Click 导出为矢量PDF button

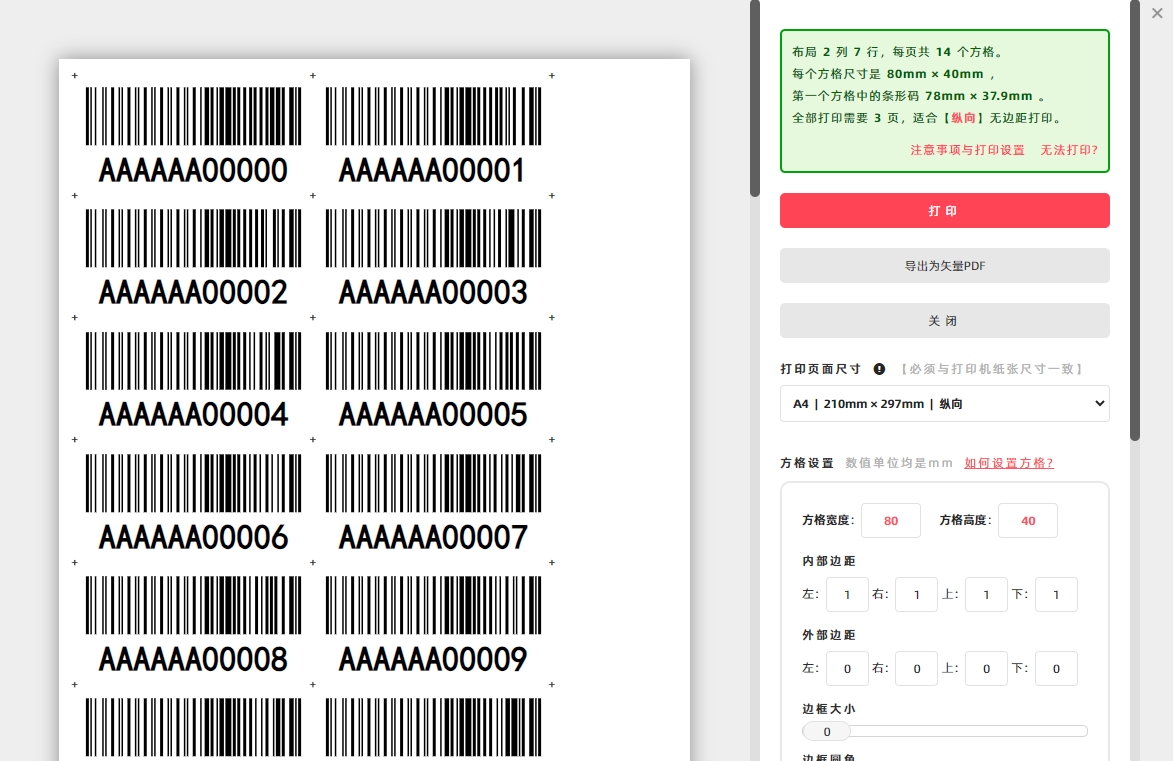(944, 266)
